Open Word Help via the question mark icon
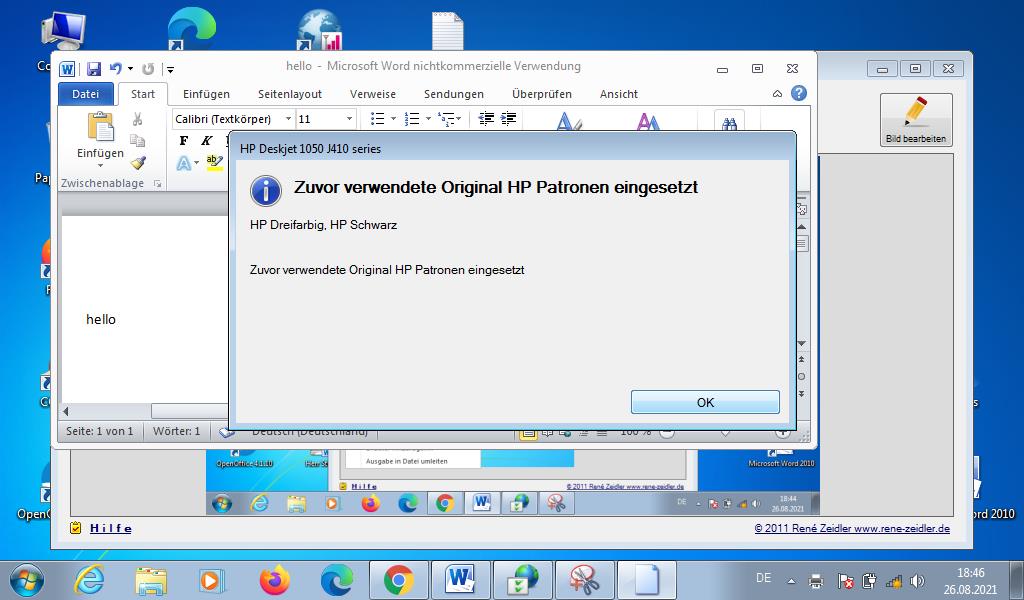The height and width of the screenshot is (600, 1024). [x=799, y=93]
